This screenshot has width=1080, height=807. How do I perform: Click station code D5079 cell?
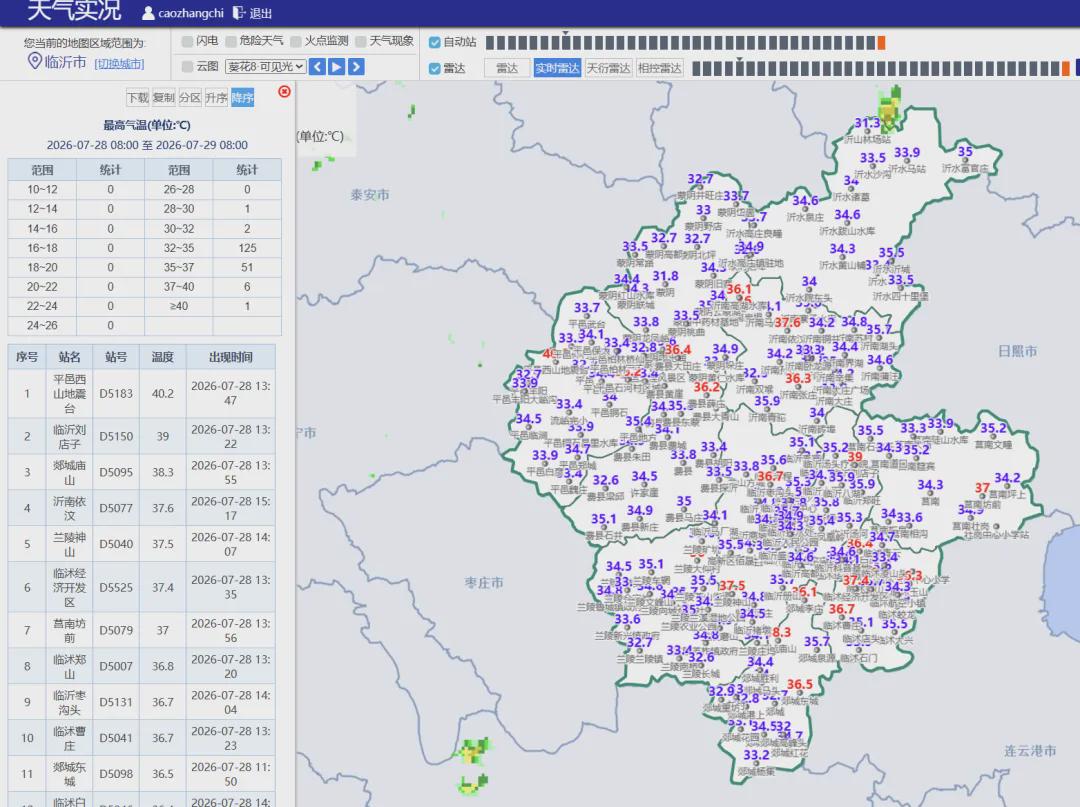(116, 630)
